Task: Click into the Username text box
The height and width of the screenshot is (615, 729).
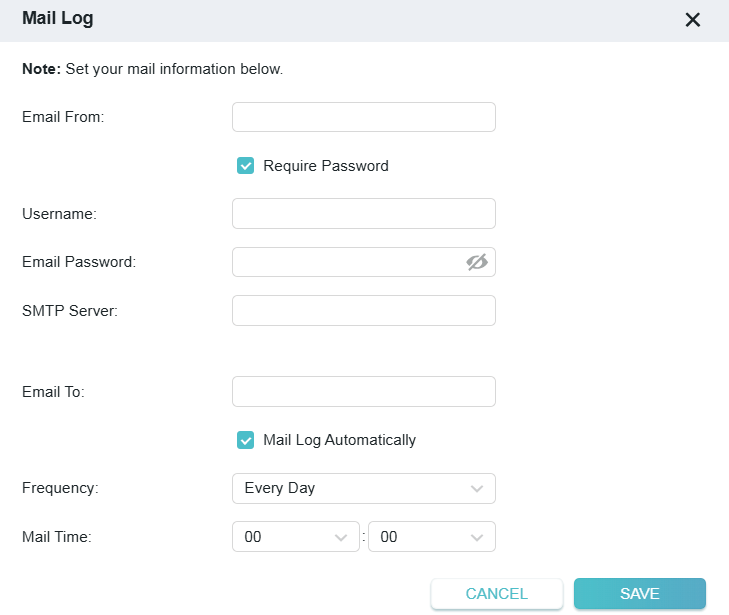Action: 363,214
